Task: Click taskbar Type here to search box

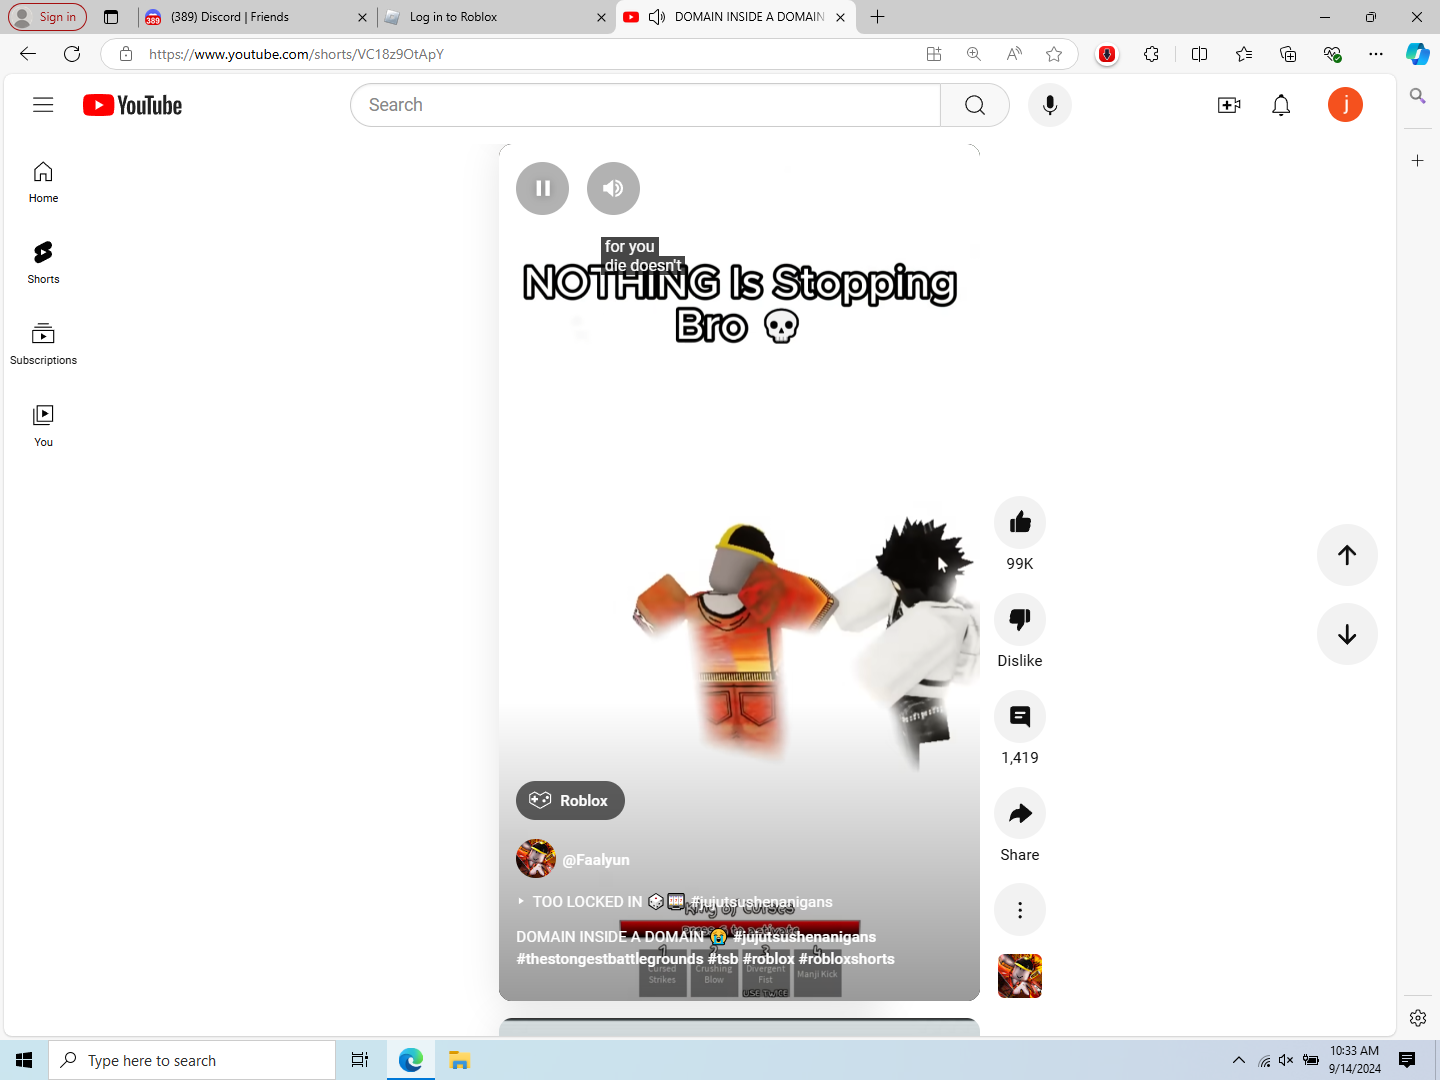Action: tap(192, 1060)
